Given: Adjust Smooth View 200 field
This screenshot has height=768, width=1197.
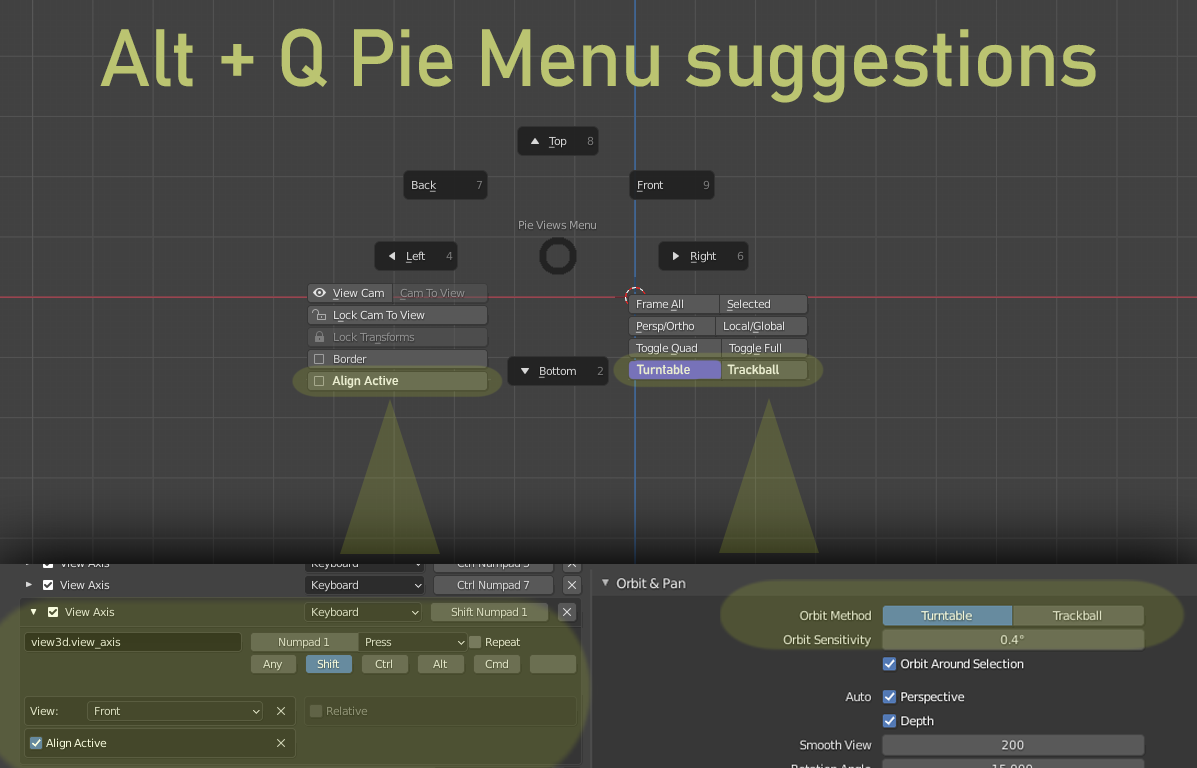Looking at the screenshot, I should tap(1013, 744).
